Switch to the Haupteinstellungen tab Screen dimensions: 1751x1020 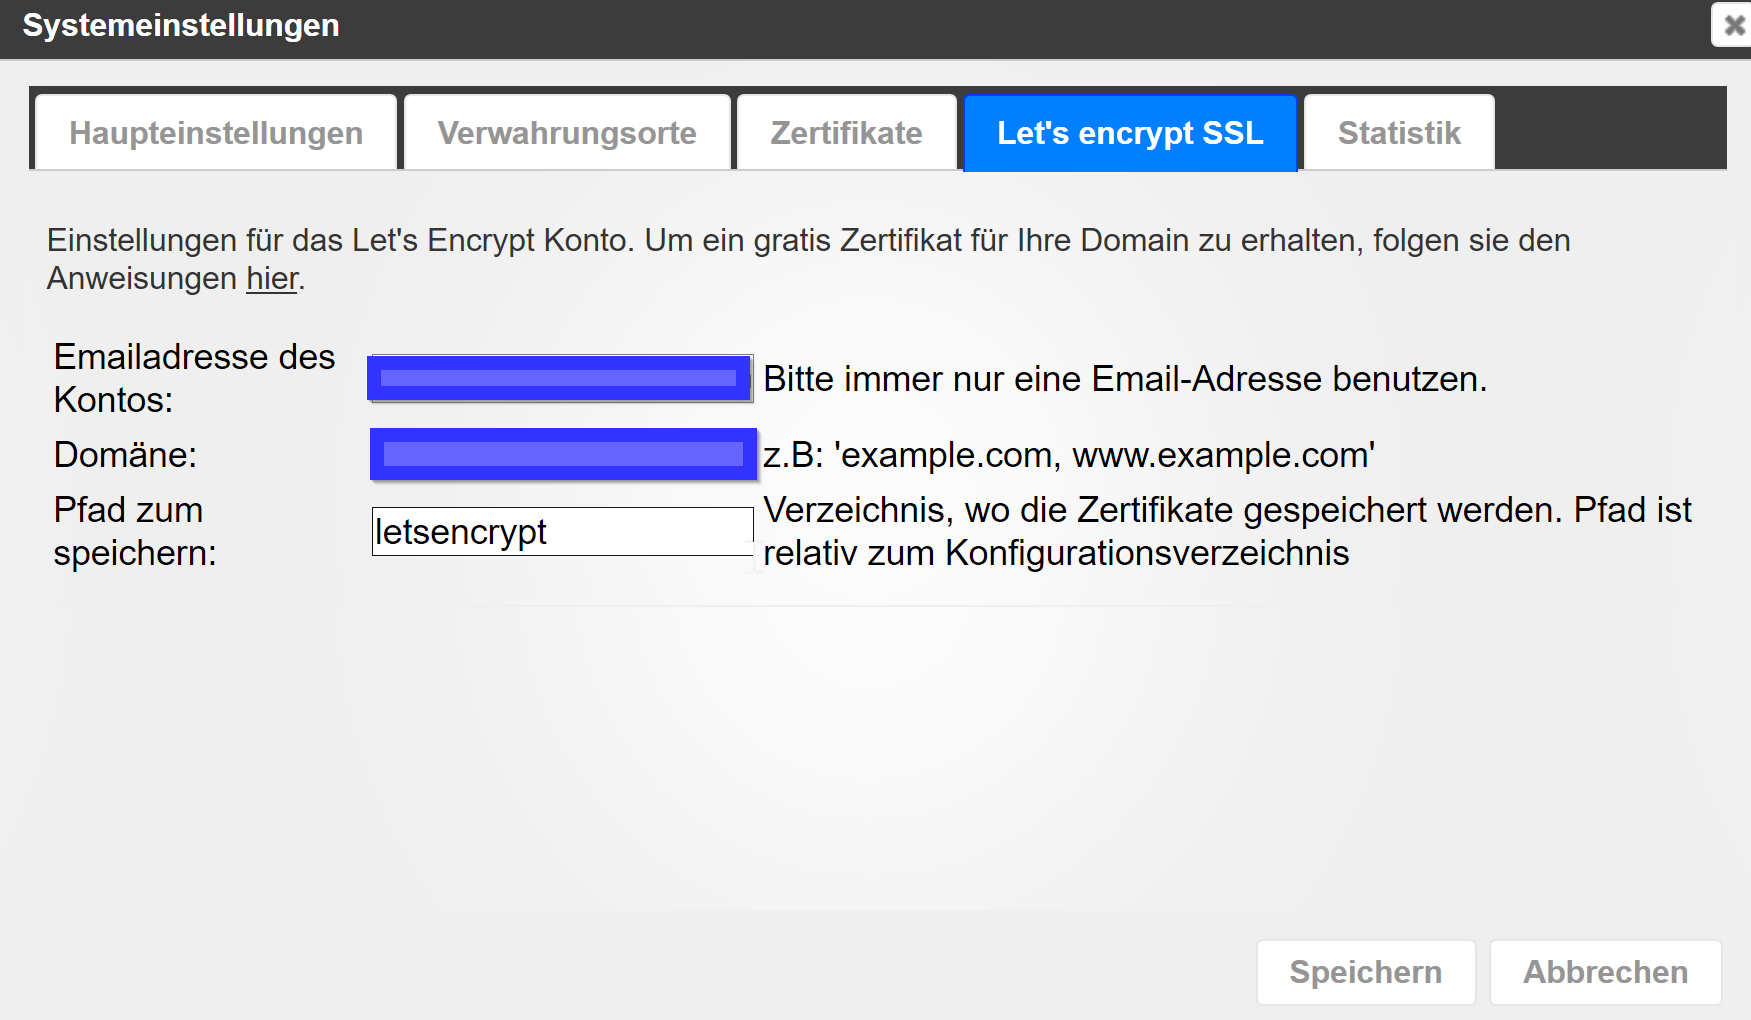(216, 133)
